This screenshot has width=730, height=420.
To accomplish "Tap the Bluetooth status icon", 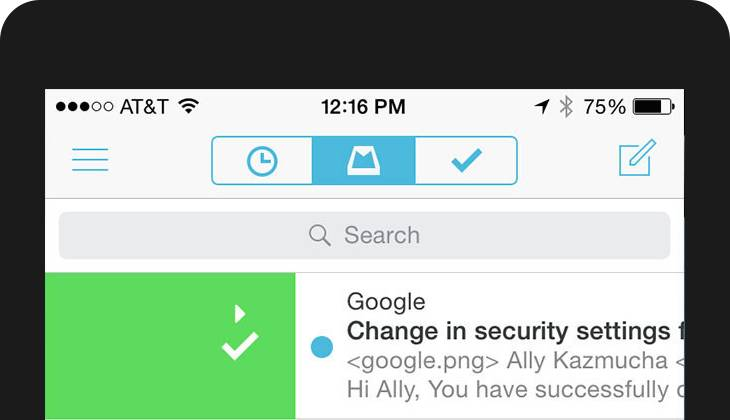I will point(566,107).
